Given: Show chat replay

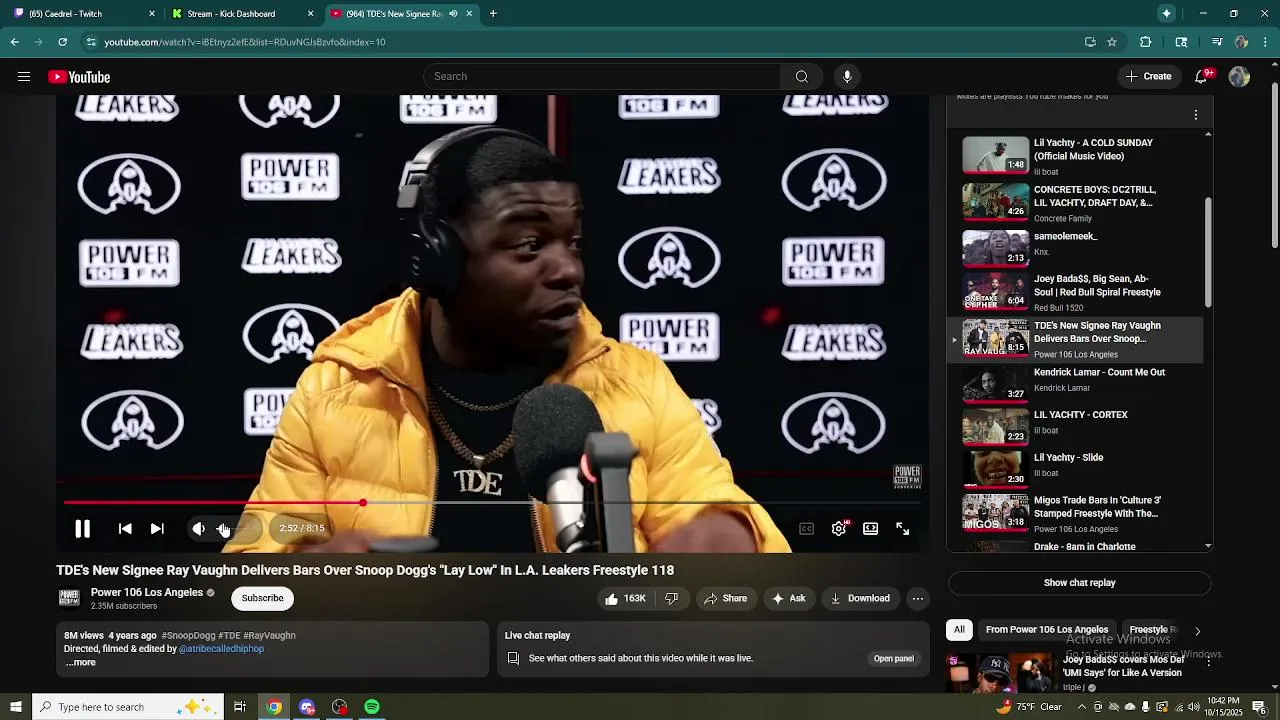Looking at the screenshot, I should 1080,583.
